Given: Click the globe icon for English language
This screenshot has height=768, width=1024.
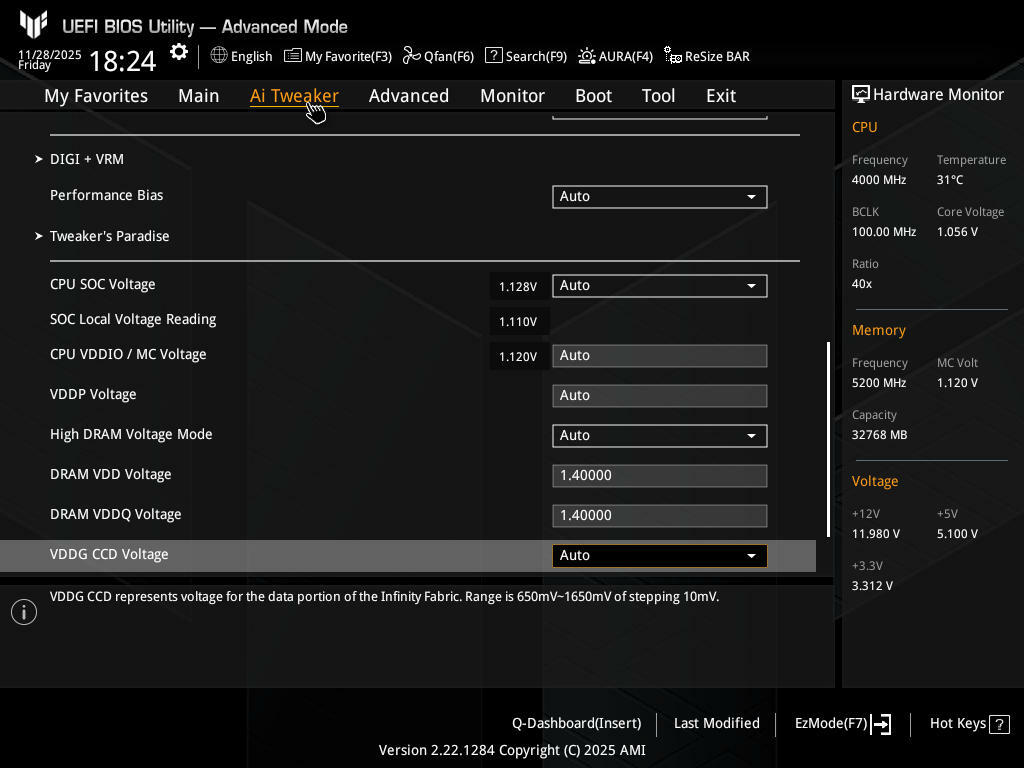Looking at the screenshot, I should (x=219, y=56).
